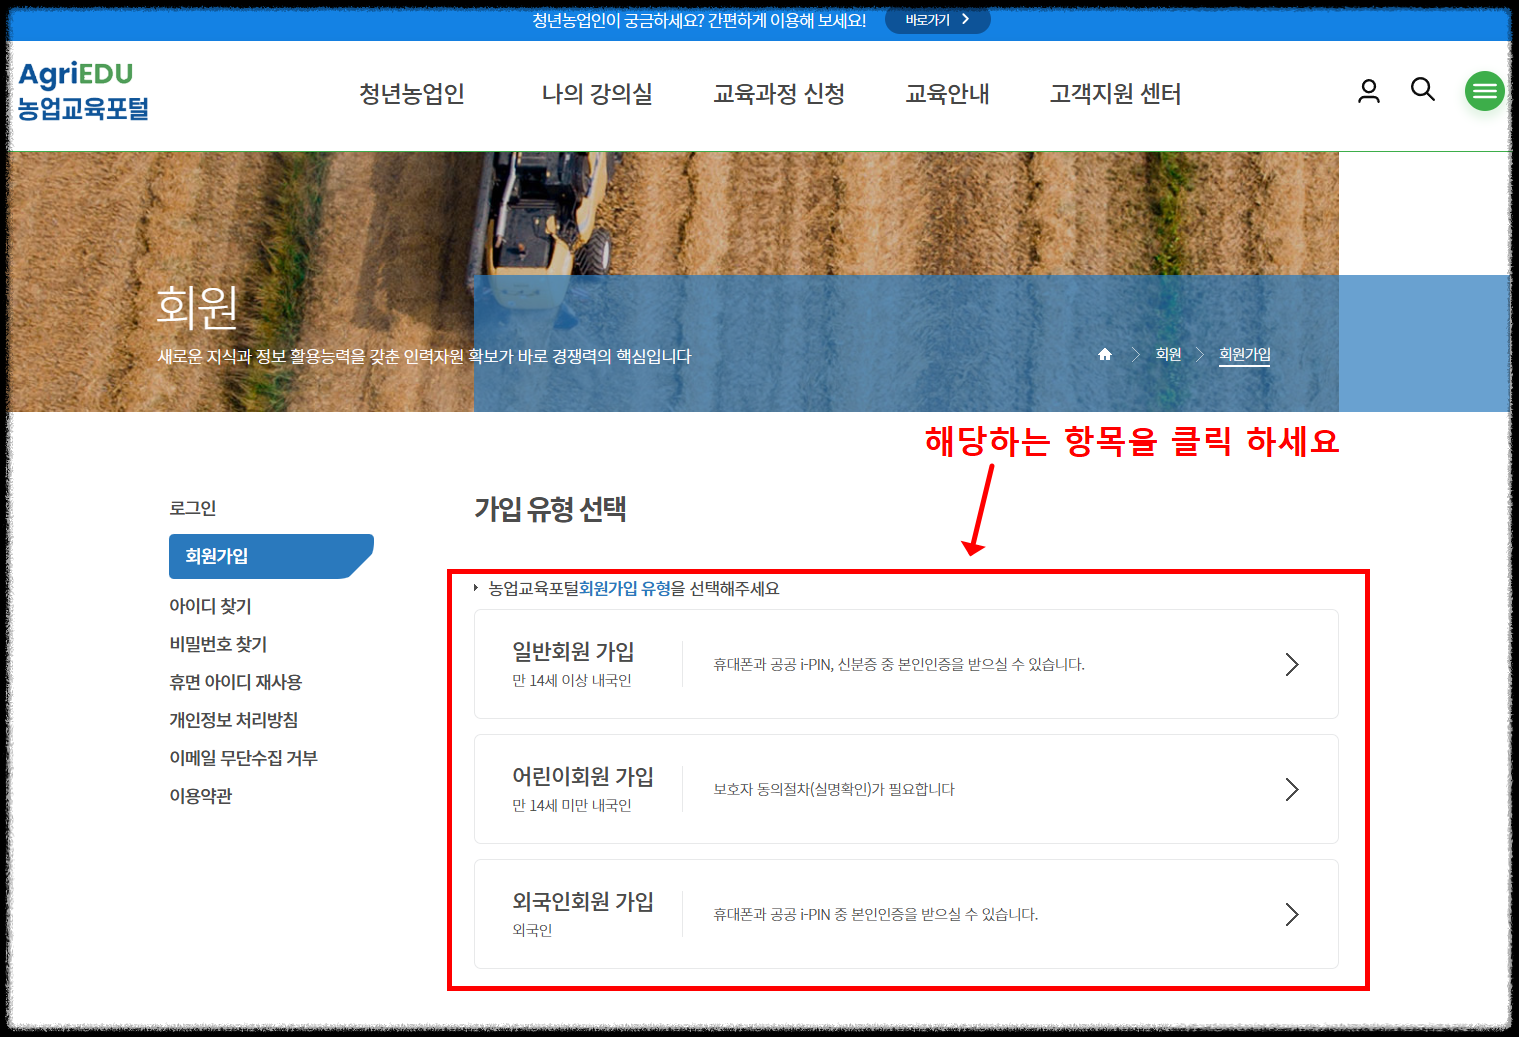Image resolution: width=1519 pixels, height=1037 pixels.
Task: Select 회원가입 in the left sidebar
Action: coord(216,556)
